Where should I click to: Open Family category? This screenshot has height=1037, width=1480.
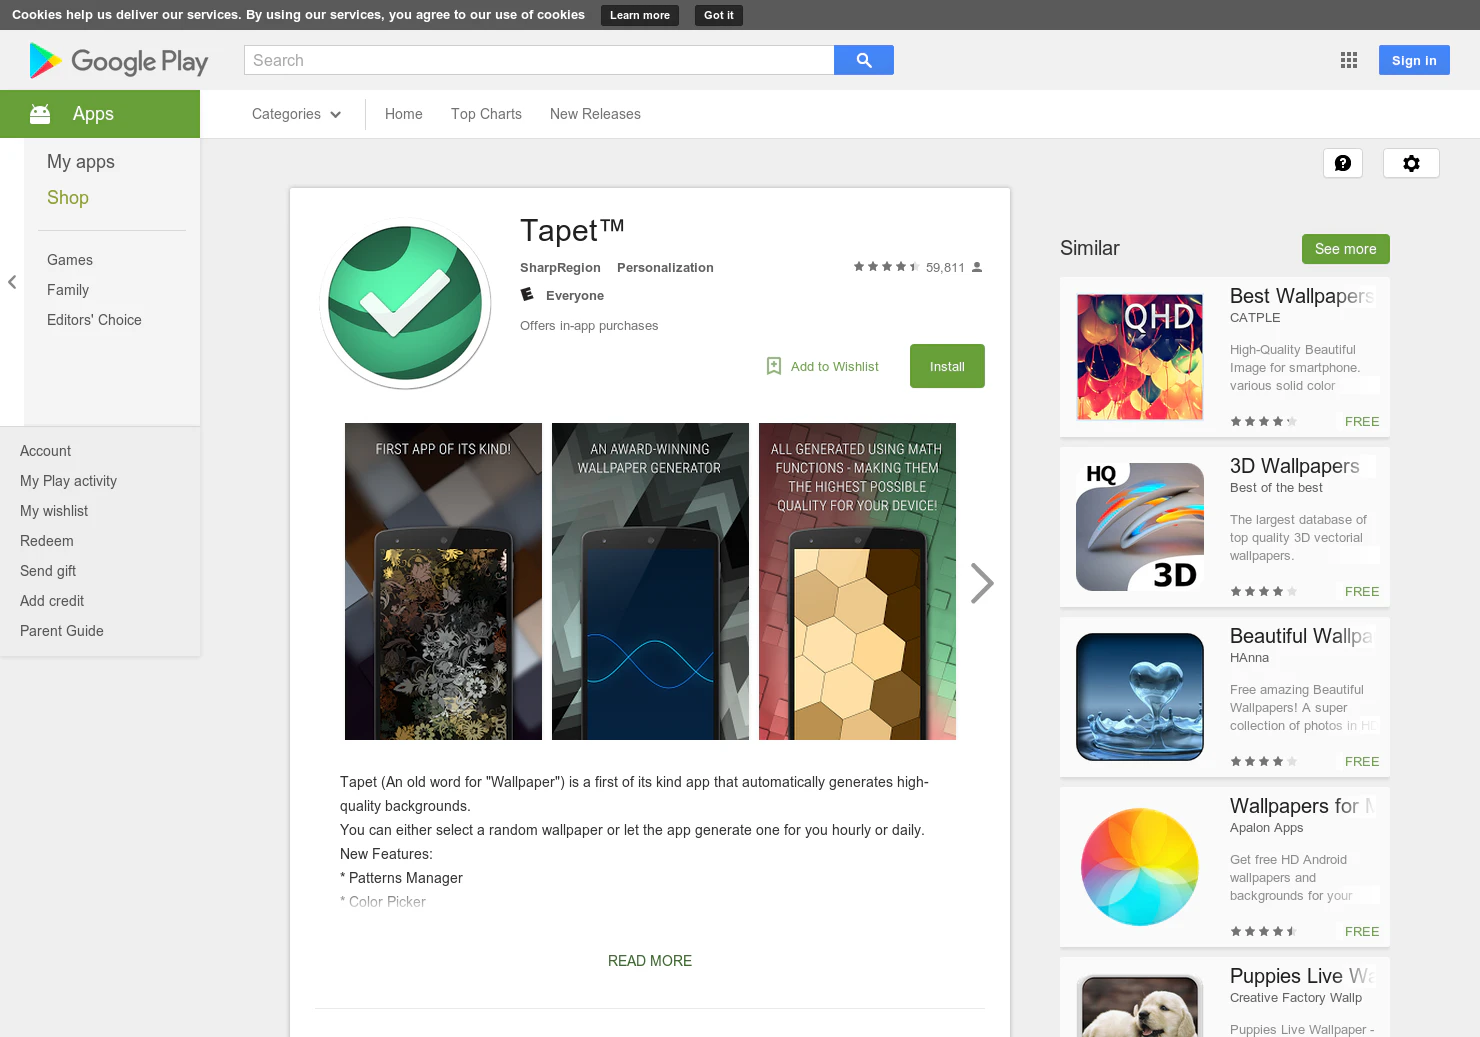pyautogui.click(x=68, y=290)
